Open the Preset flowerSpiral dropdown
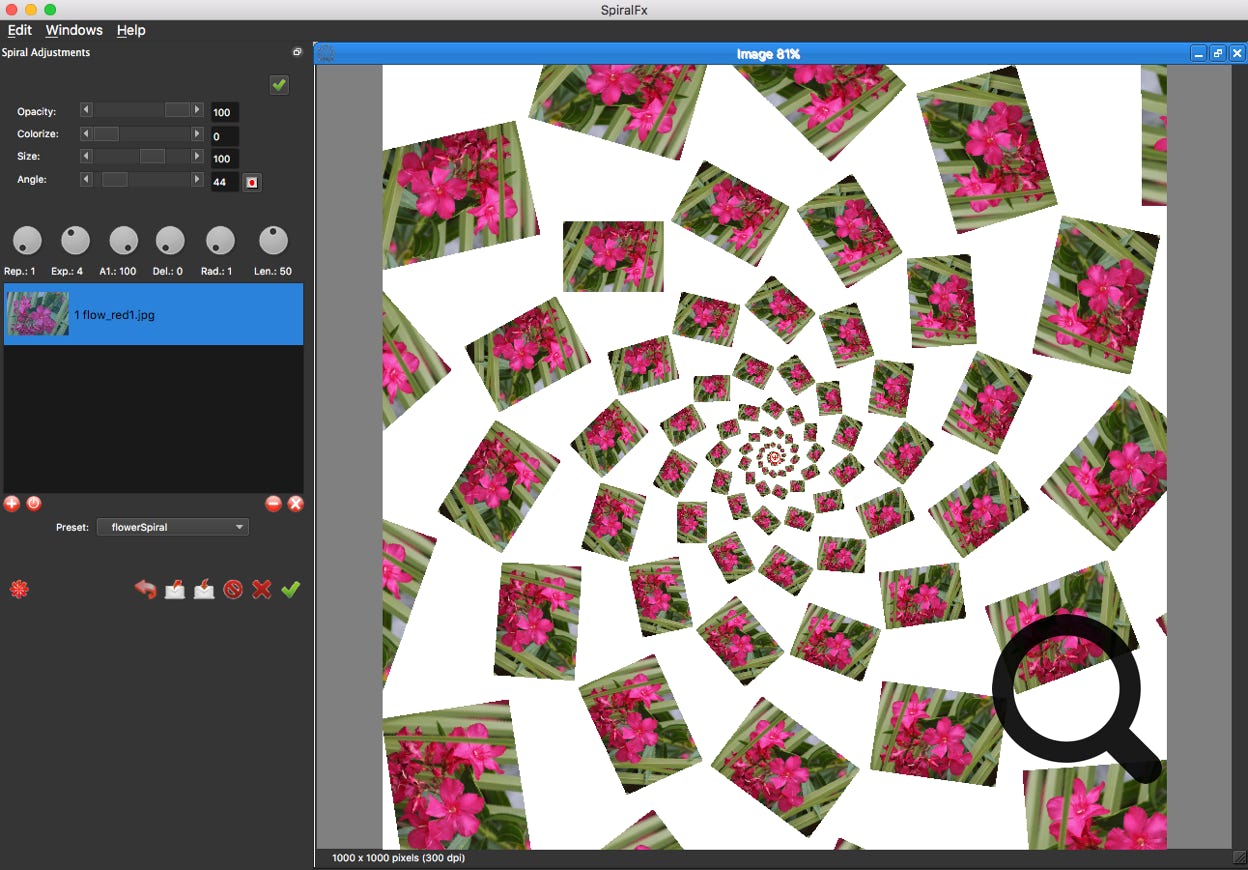This screenshot has width=1248, height=870. (173, 527)
